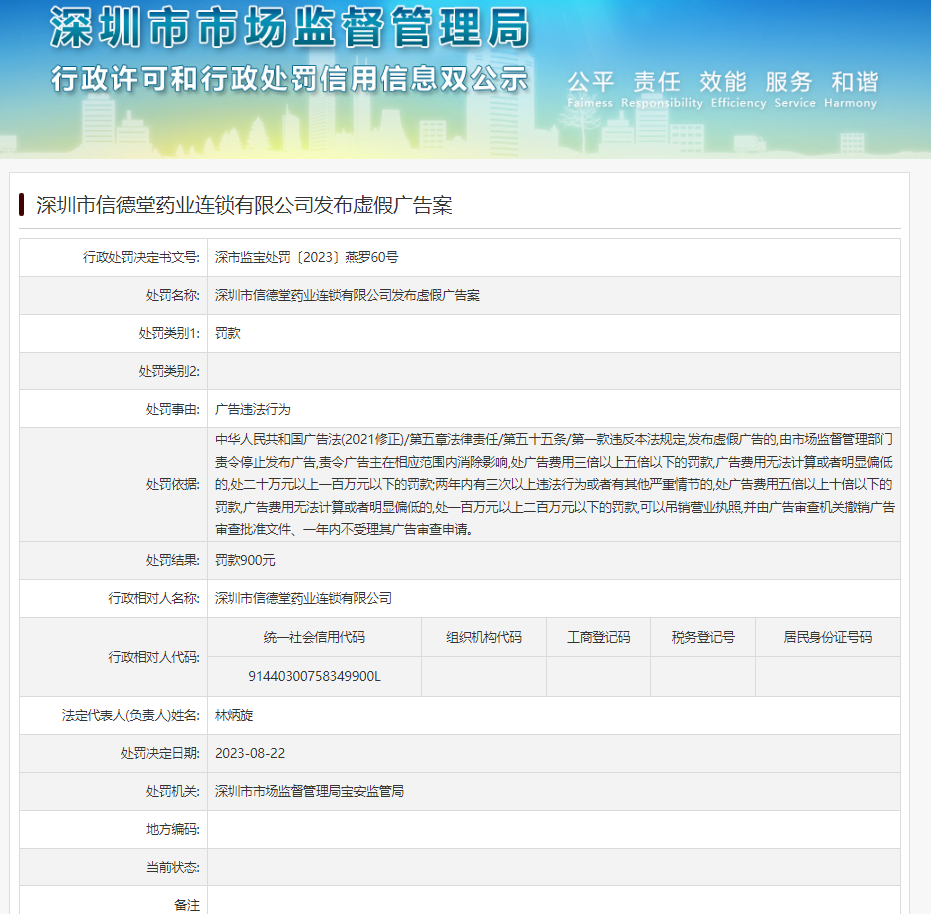Image resolution: width=931 pixels, height=914 pixels.
Task: Click the 处罚类别1 label
Action: tap(169, 333)
